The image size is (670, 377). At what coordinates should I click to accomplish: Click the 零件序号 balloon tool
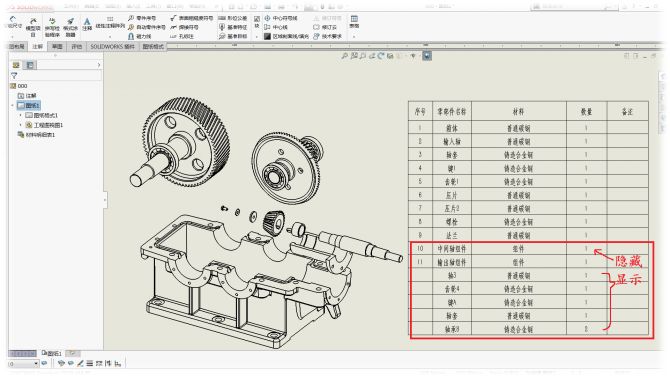pyautogui.click(x=142, y=18)
